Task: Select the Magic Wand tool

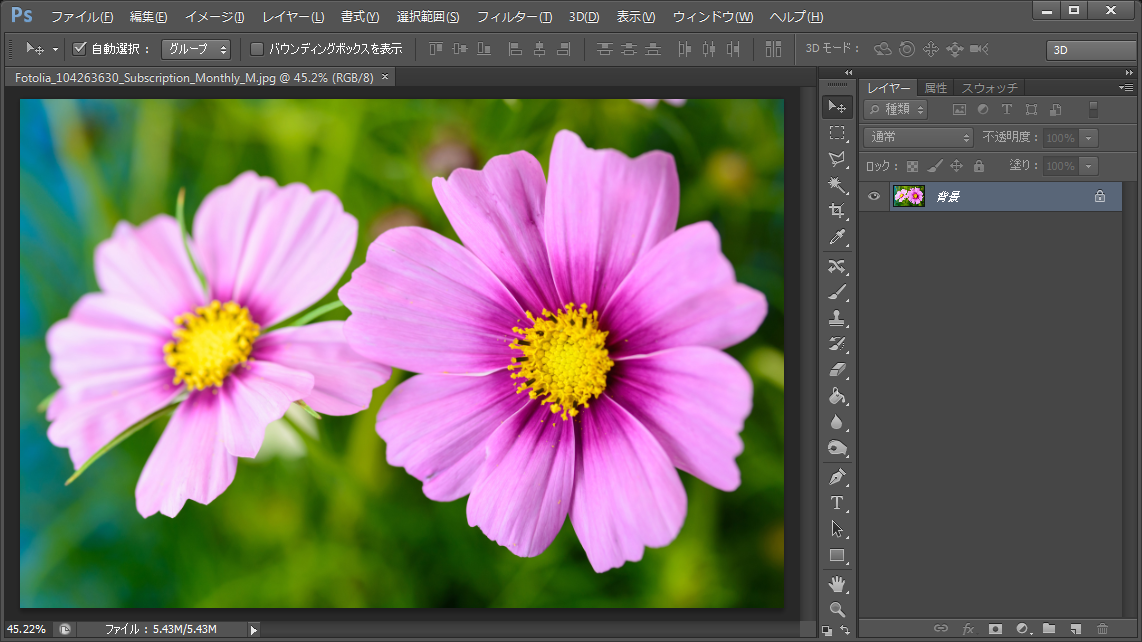Action: [837, 185]
